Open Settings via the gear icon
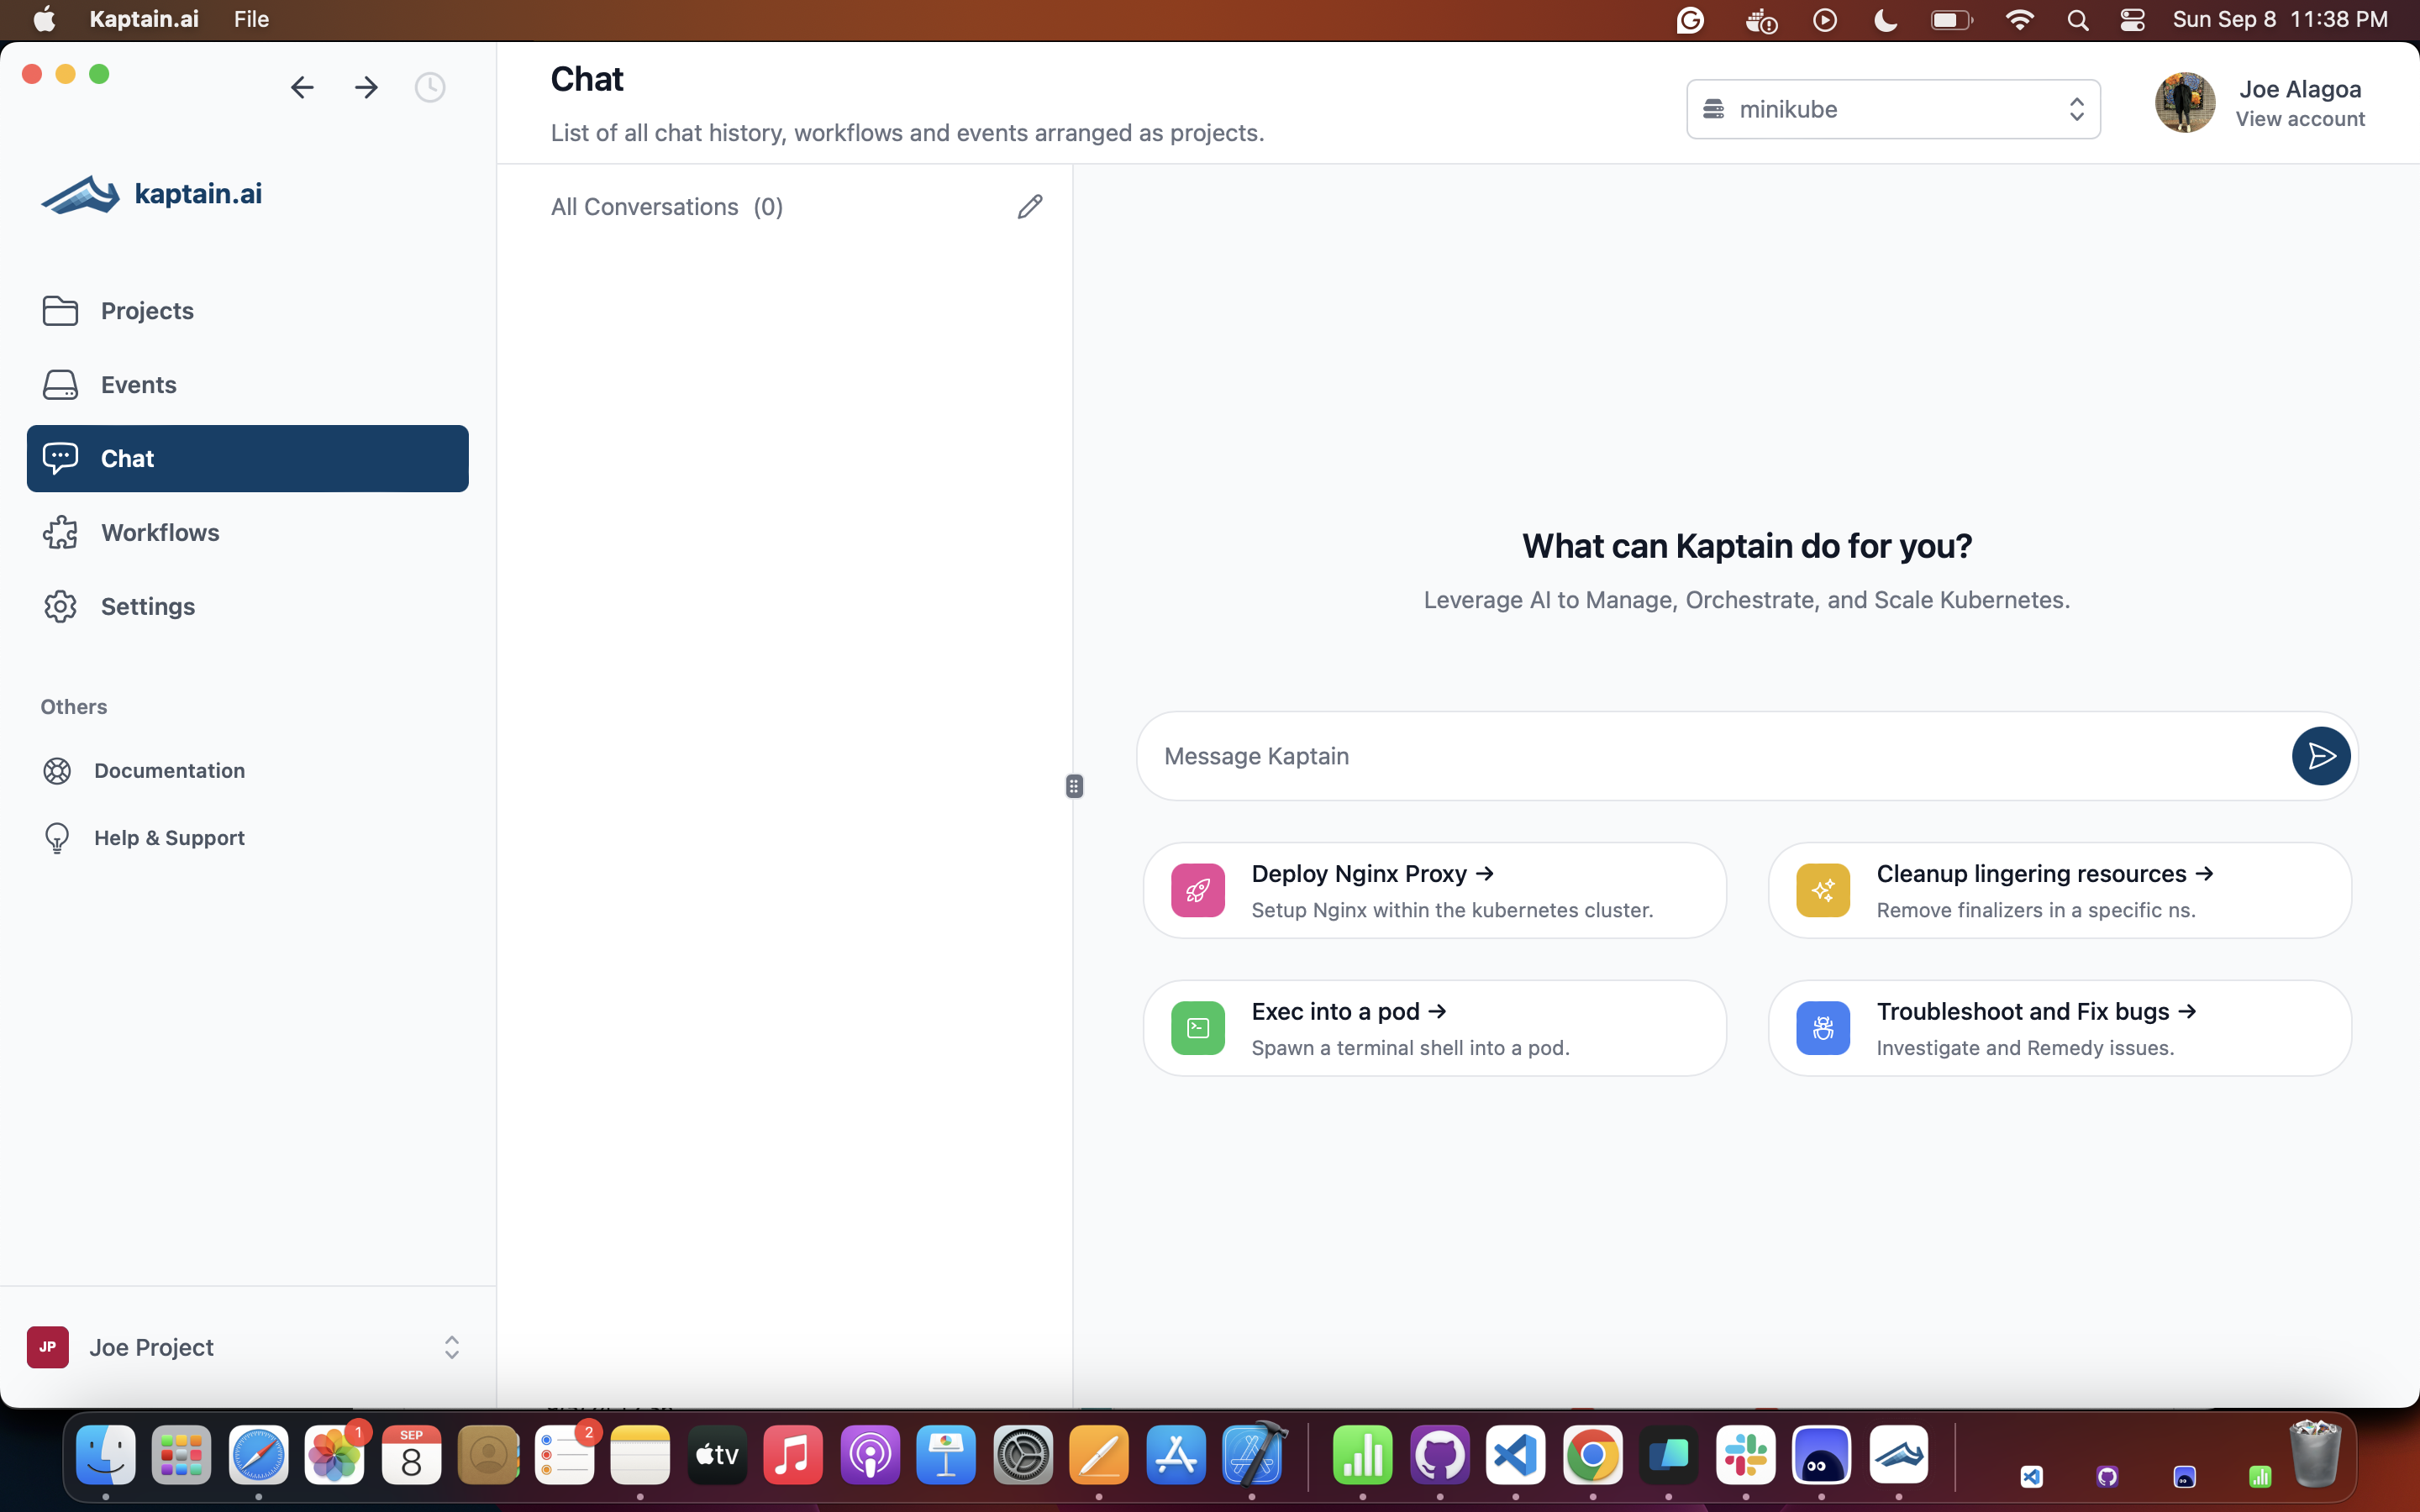The height and width of the screenshot is (1512, 2420). [60, 606]
